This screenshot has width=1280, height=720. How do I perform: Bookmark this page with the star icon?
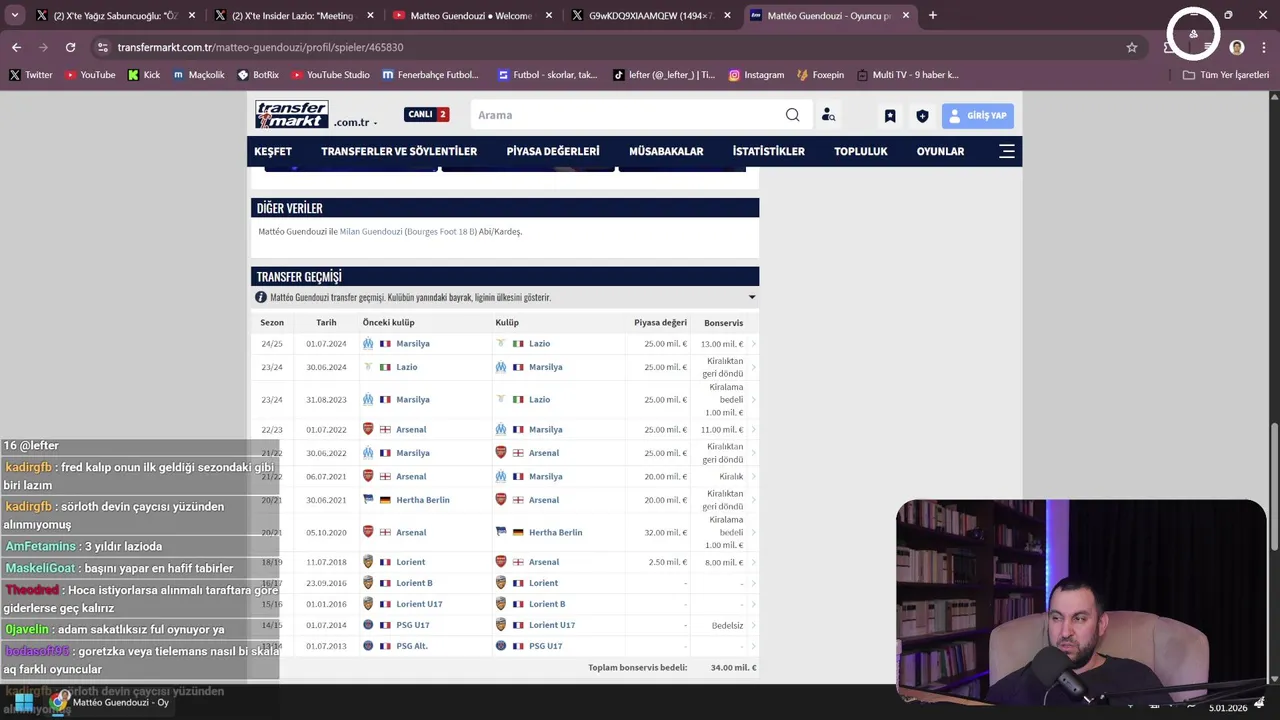pyautogui.click(x=1132, y=47)
